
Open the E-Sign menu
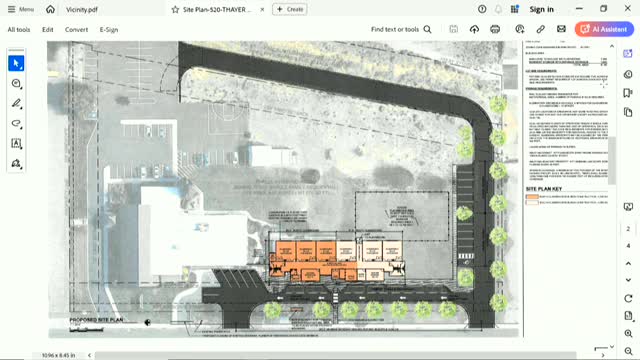[x=109, y=29]
